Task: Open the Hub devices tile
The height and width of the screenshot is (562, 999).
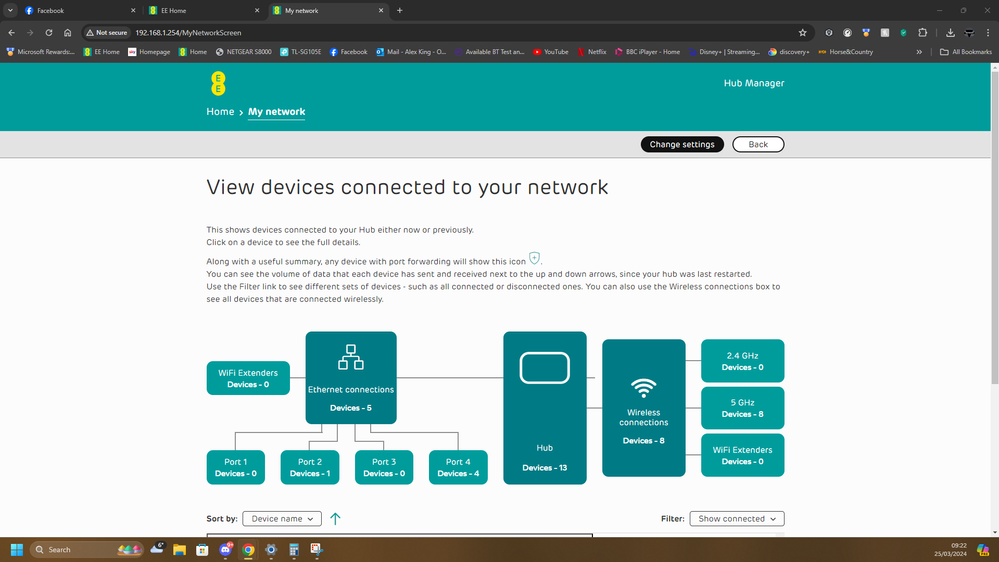Action: coord(545,408)
